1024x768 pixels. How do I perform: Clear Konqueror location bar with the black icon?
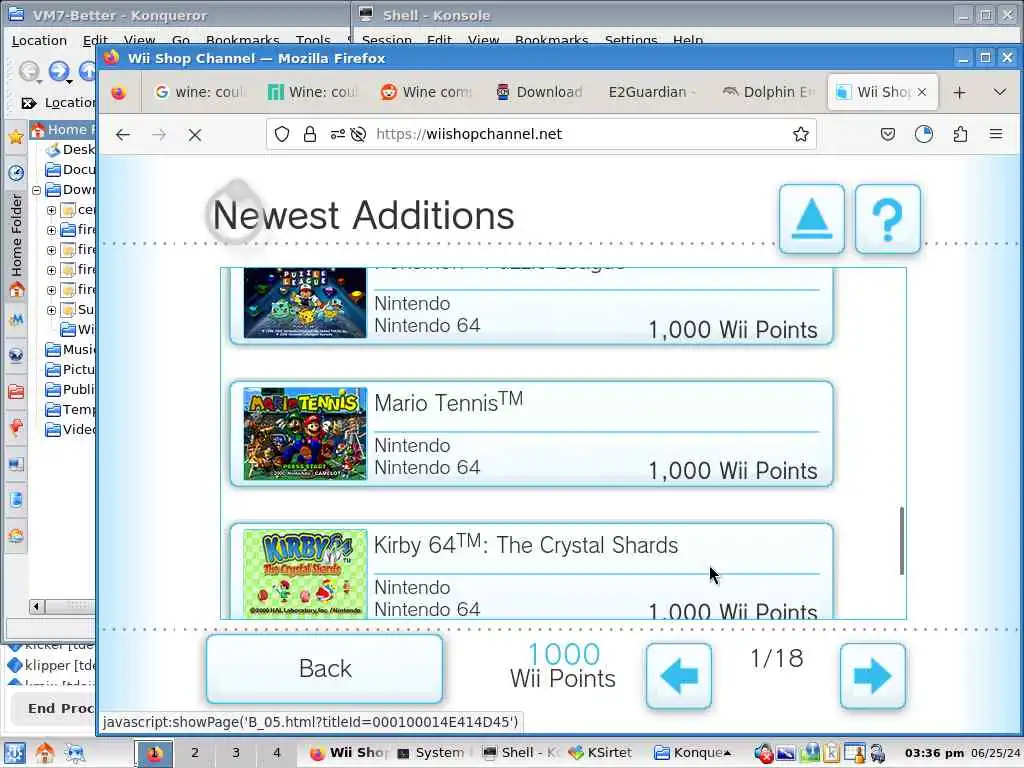coord(29,103)
